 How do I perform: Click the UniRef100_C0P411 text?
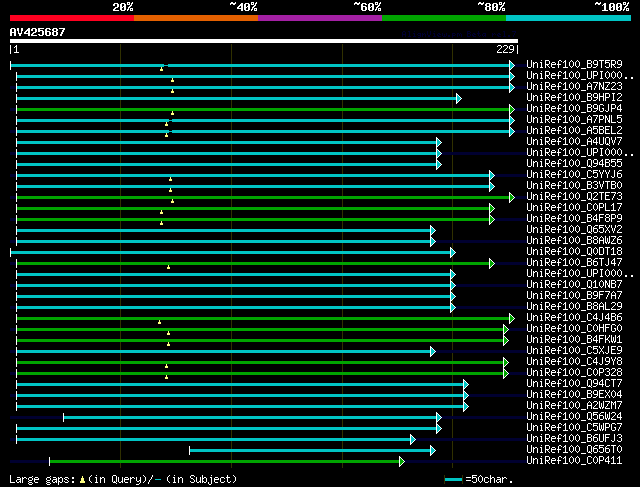pos(574,460)
